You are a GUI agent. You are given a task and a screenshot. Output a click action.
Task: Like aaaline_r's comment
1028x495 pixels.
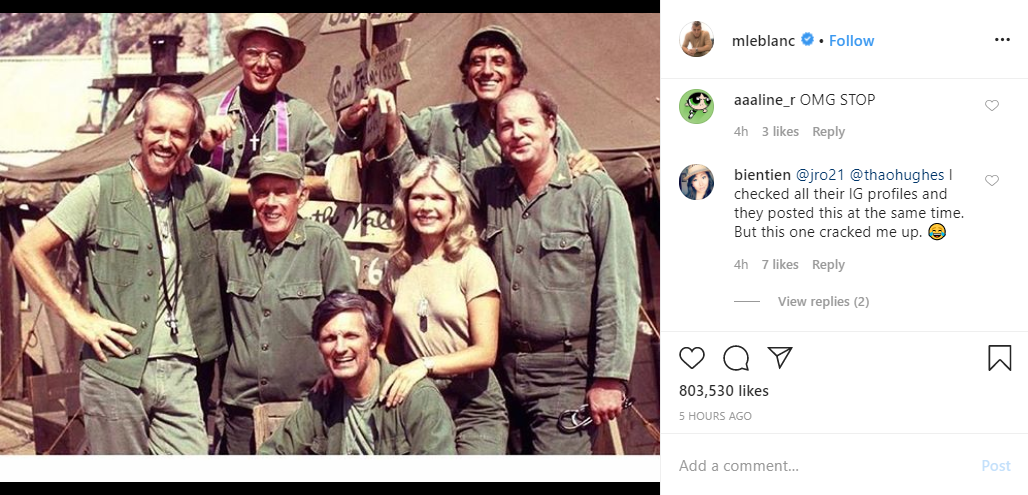(992, 106)
